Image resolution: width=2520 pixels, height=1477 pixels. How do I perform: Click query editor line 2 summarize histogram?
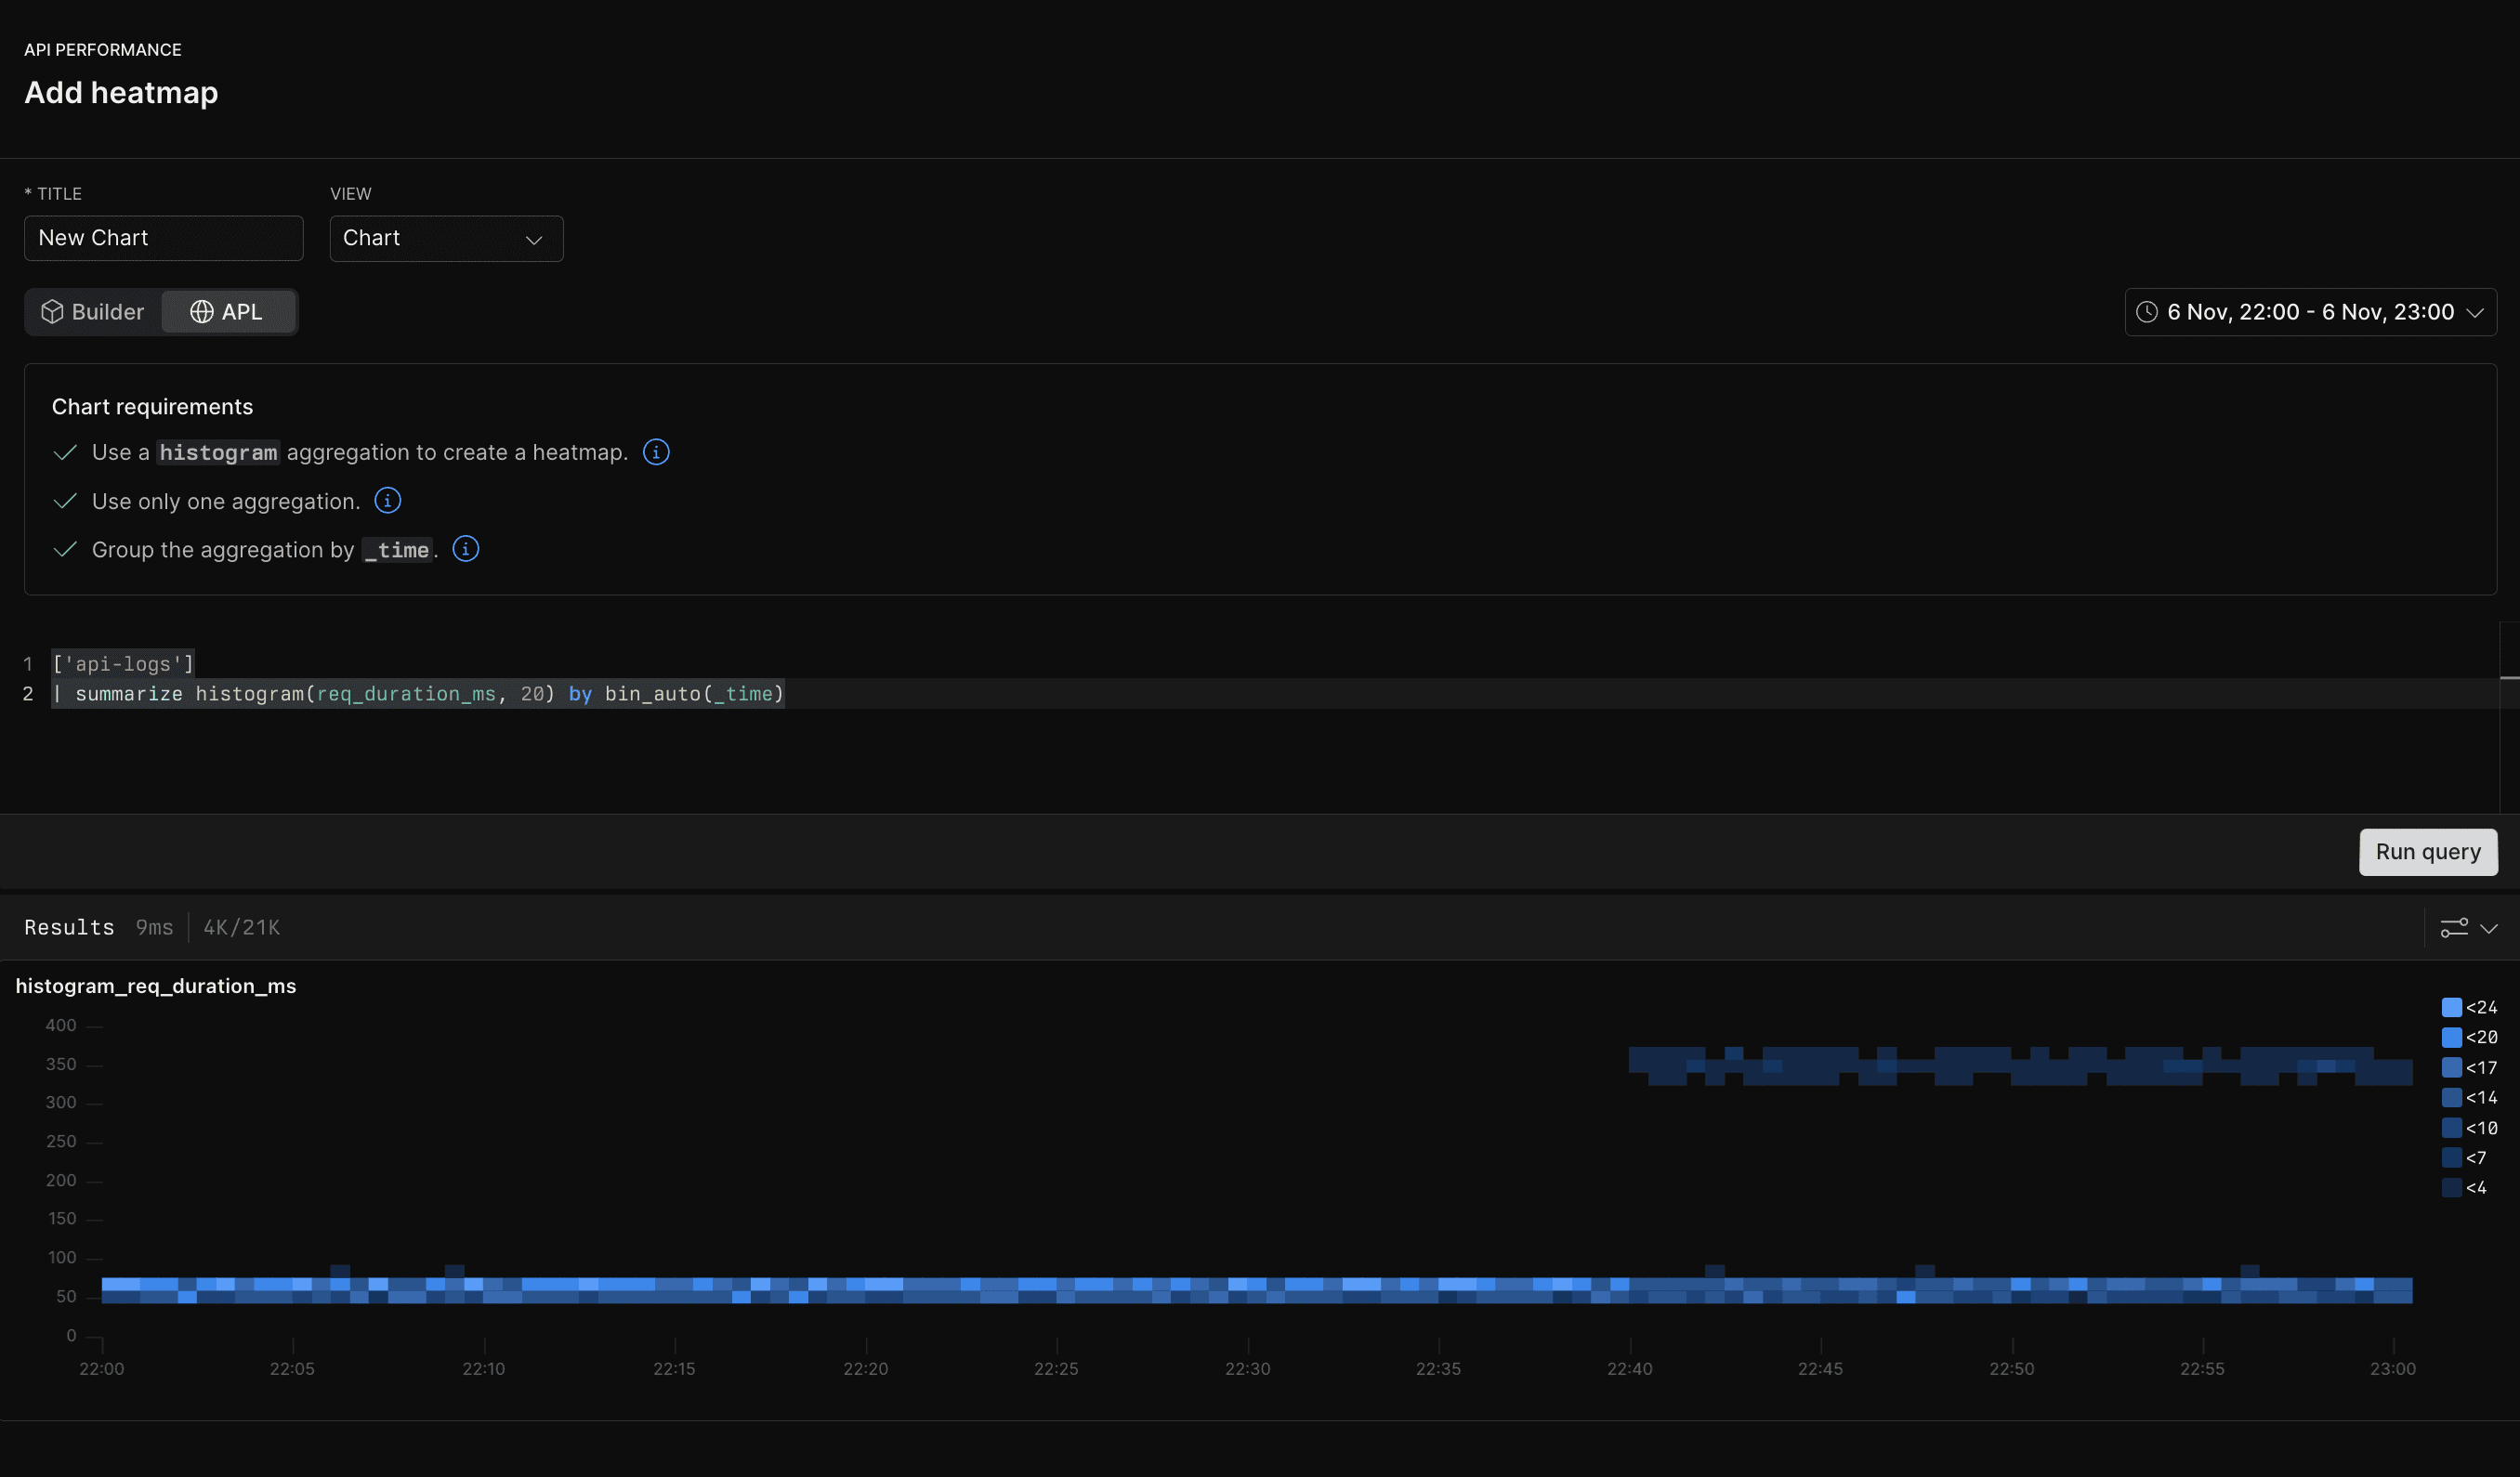[x=418, y=694]
